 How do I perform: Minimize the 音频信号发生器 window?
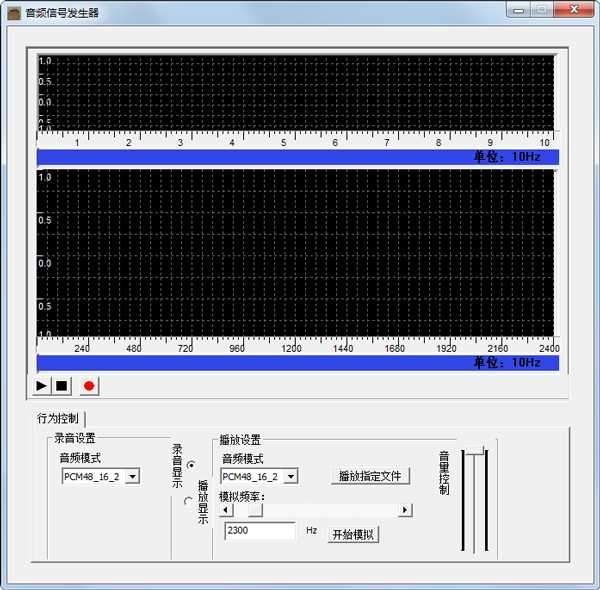coord(518,10)
